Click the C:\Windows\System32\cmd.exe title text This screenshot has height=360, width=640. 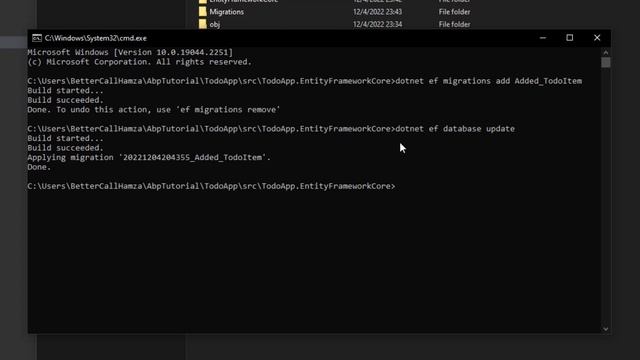point(96,38)
